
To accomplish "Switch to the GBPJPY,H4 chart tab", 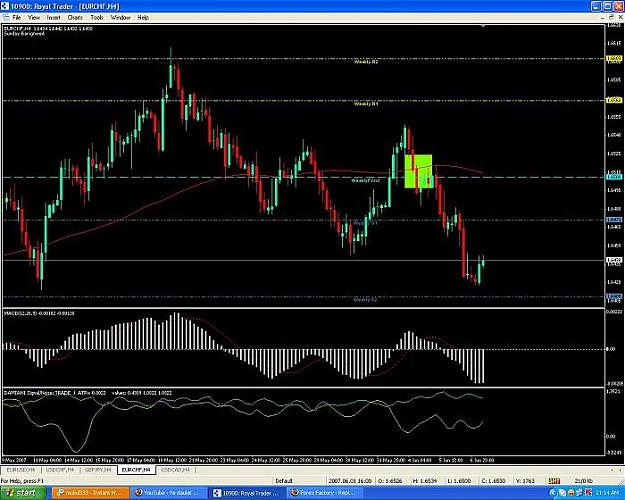I will pyautogui.click(x=98, y=470).
